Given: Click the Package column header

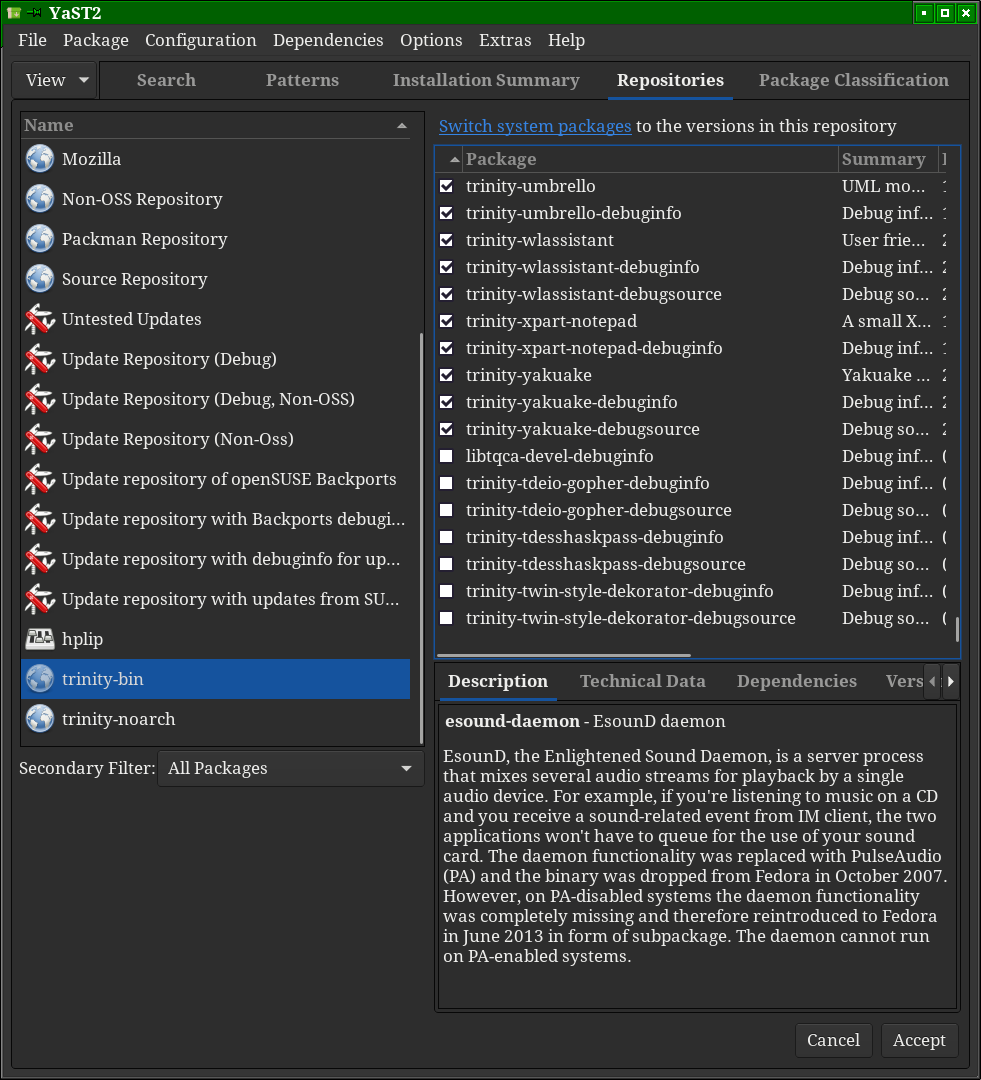Looking at the screenshot, I should tap(650, 159).
